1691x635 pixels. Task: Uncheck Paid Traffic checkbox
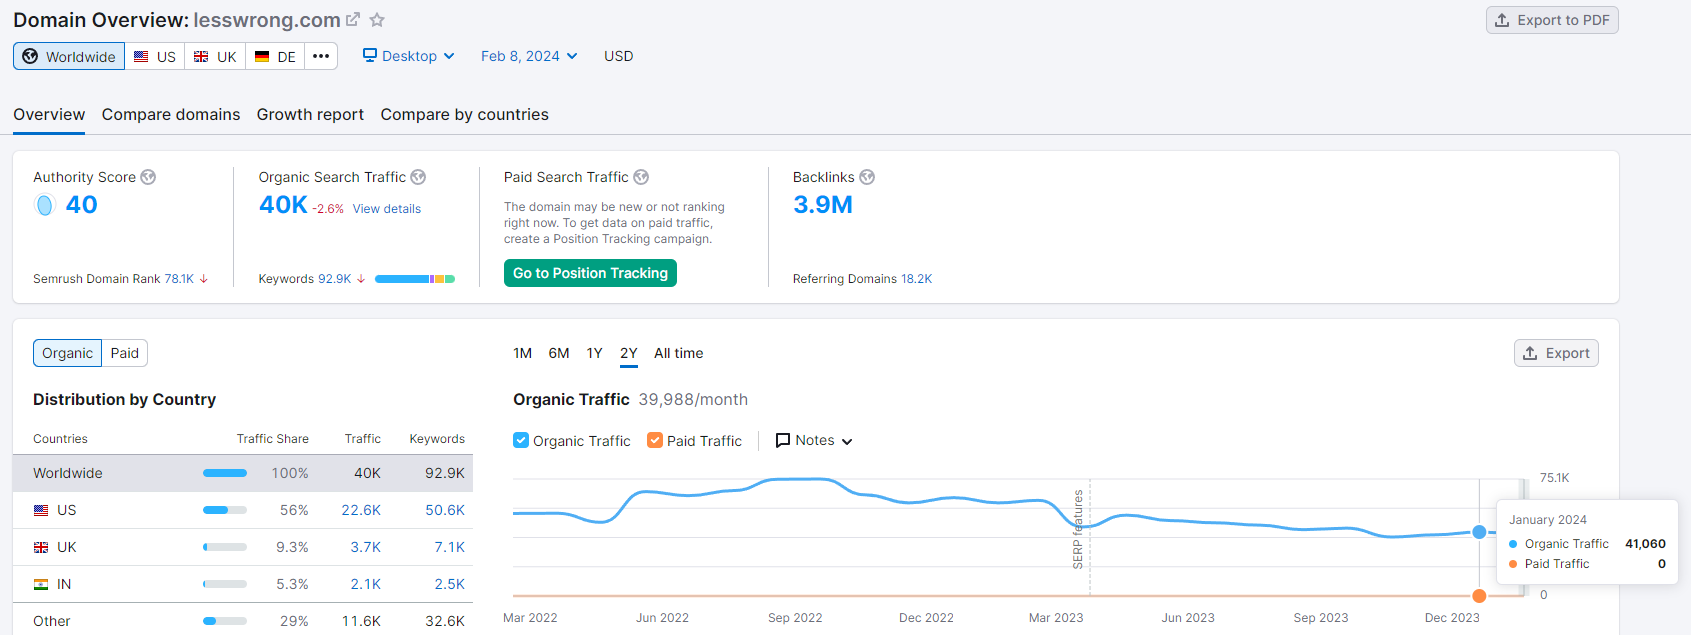[655, 440]
